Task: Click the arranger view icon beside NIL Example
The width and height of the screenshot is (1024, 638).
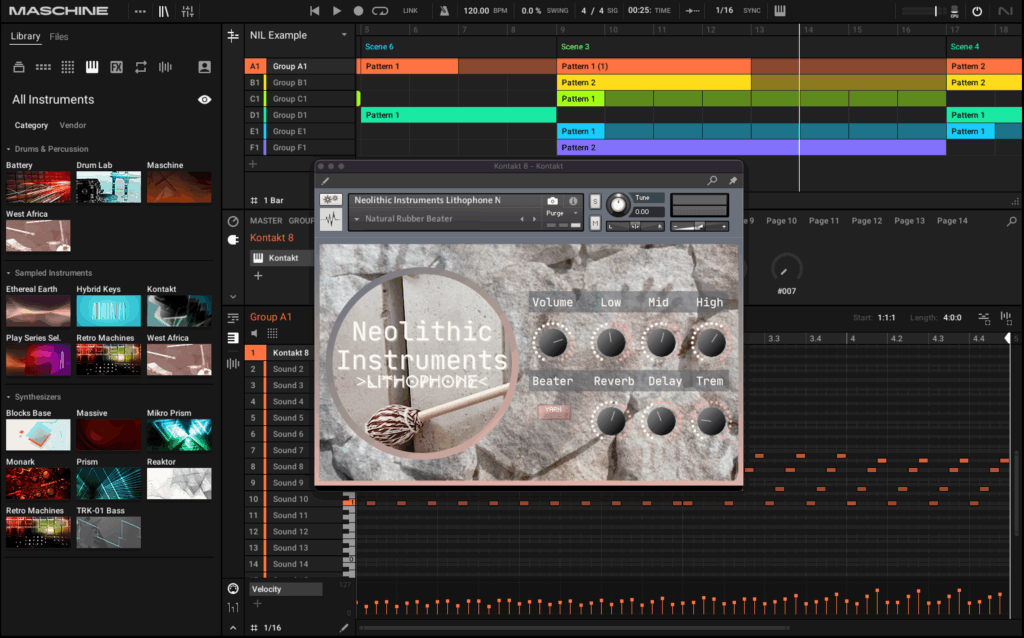Action: tap(232, 36)
